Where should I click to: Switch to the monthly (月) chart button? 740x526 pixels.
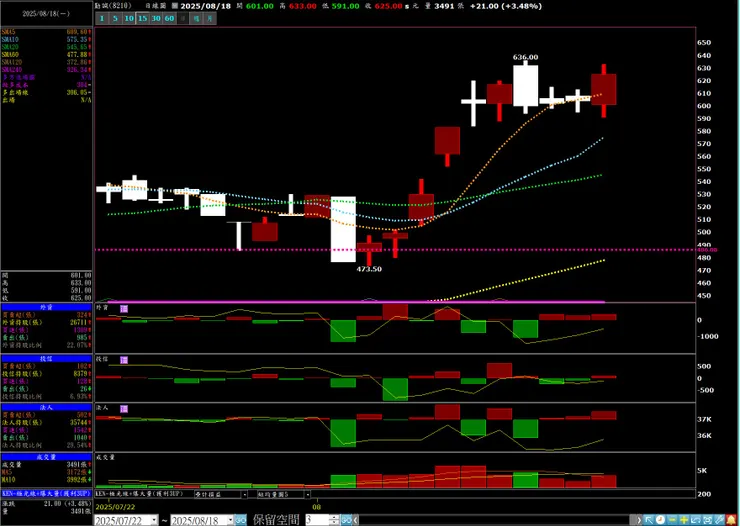click(210, 18)
